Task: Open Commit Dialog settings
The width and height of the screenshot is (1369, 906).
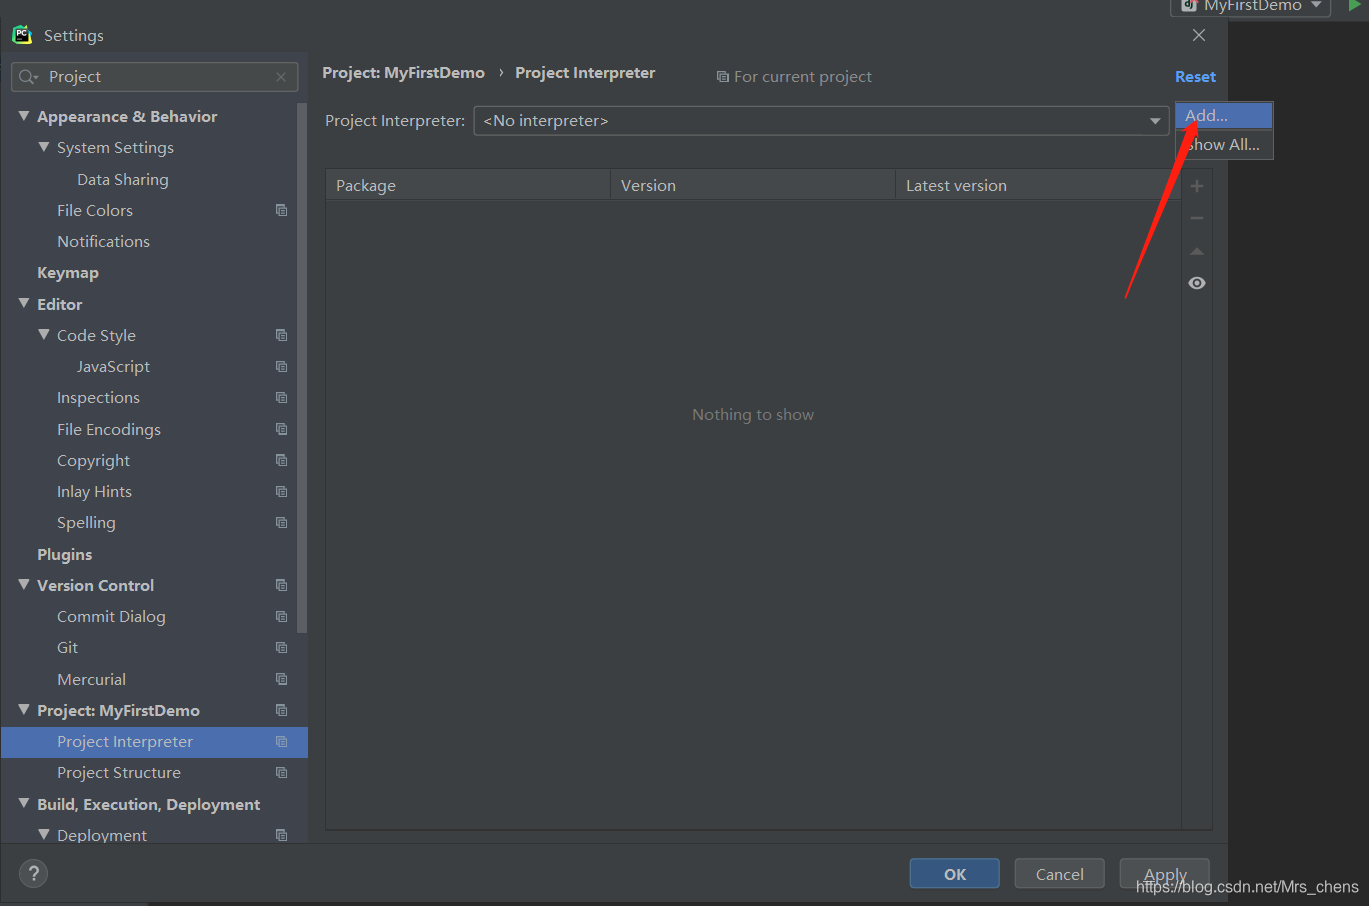Action: 111,616
